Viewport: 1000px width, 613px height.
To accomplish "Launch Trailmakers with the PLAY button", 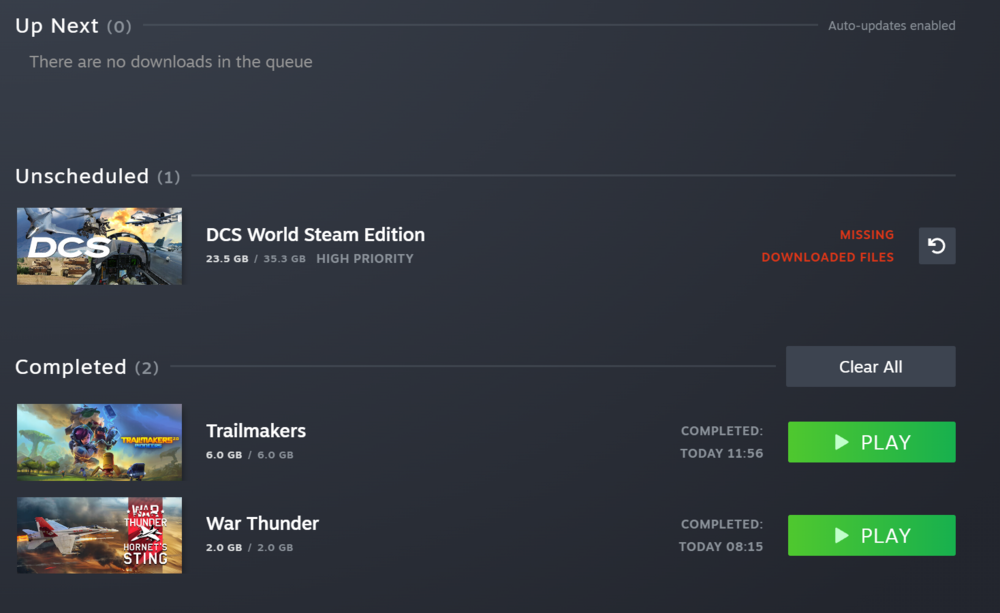I will [871, 442].
